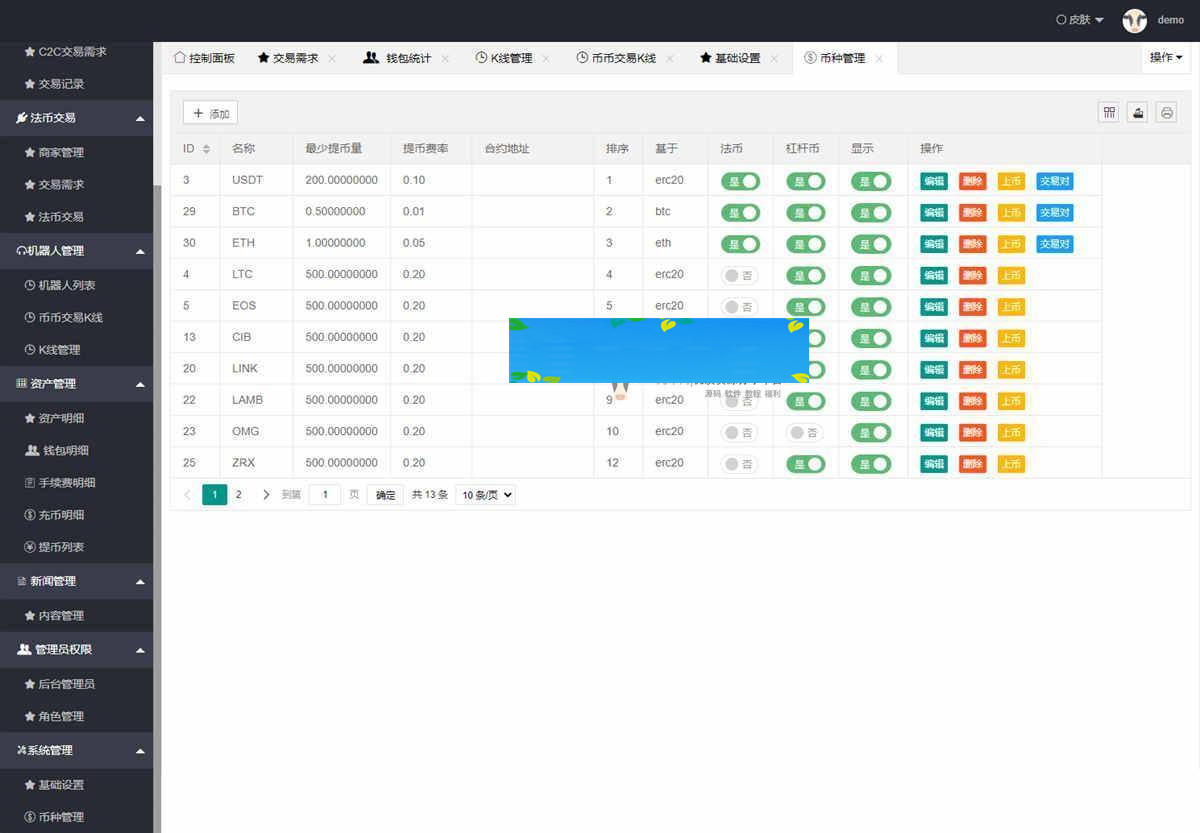
Task: Click the page number input field
Action: point(324,494)
